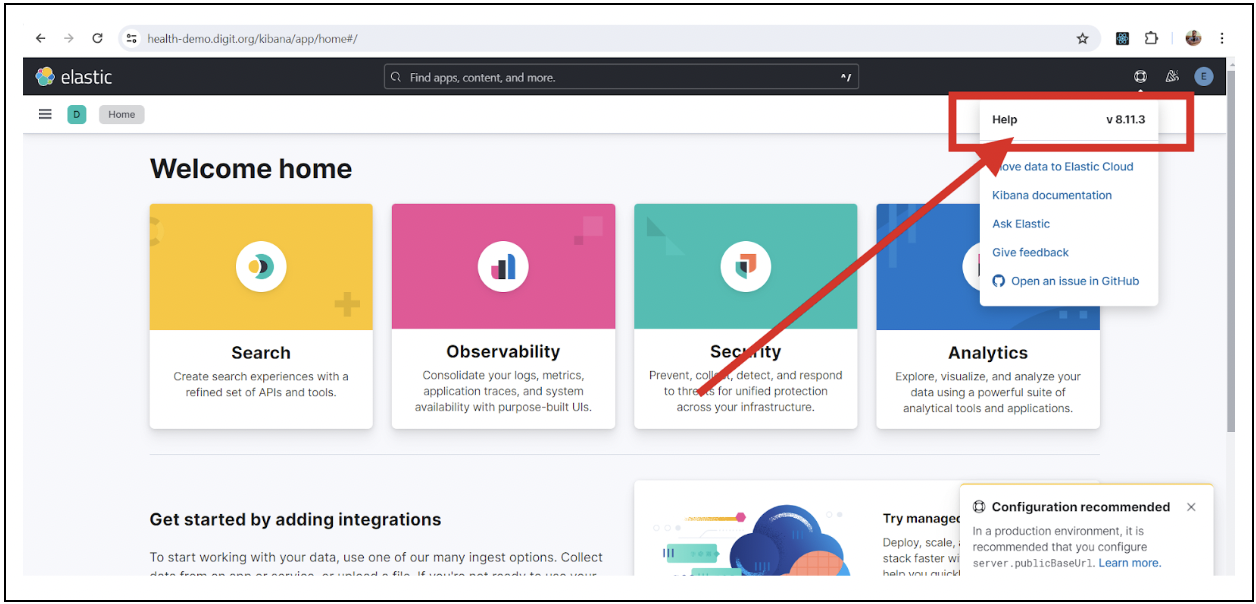Screen dimensions: 1256x604
Task: Open the 'D' space selector
Action: coord(77,114)
